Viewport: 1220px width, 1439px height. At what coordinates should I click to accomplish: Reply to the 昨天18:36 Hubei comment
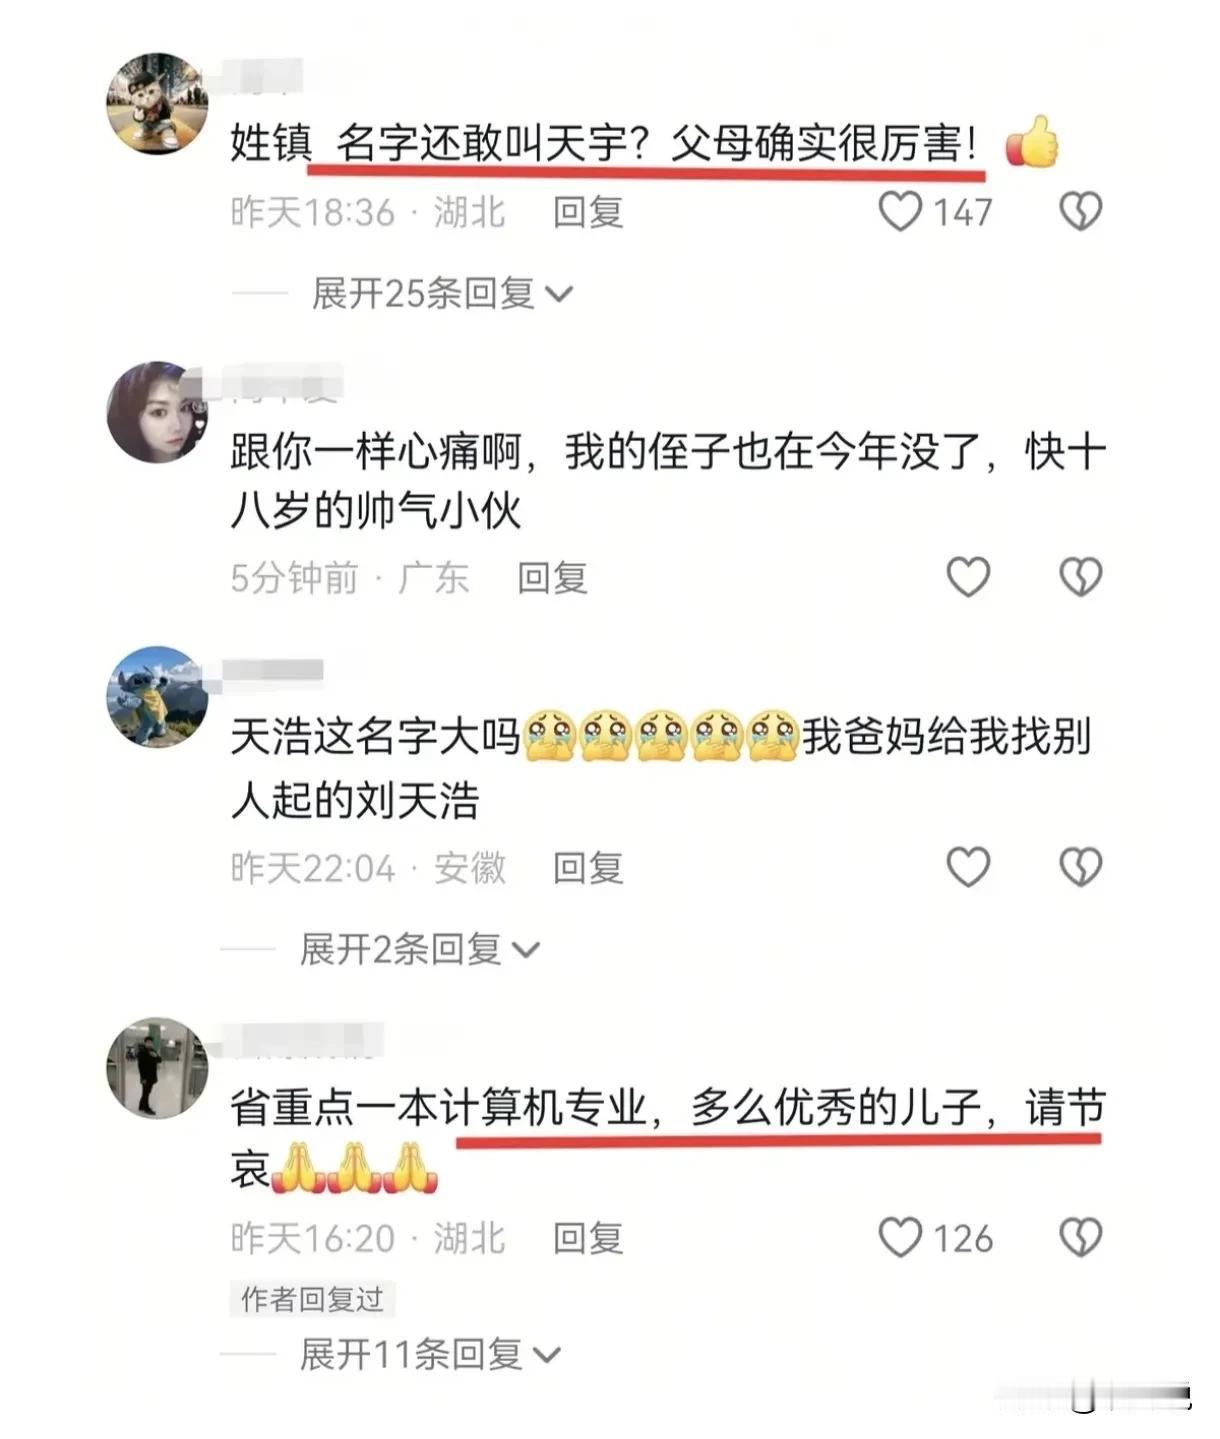pyautogui.click(x=588, y=212)
